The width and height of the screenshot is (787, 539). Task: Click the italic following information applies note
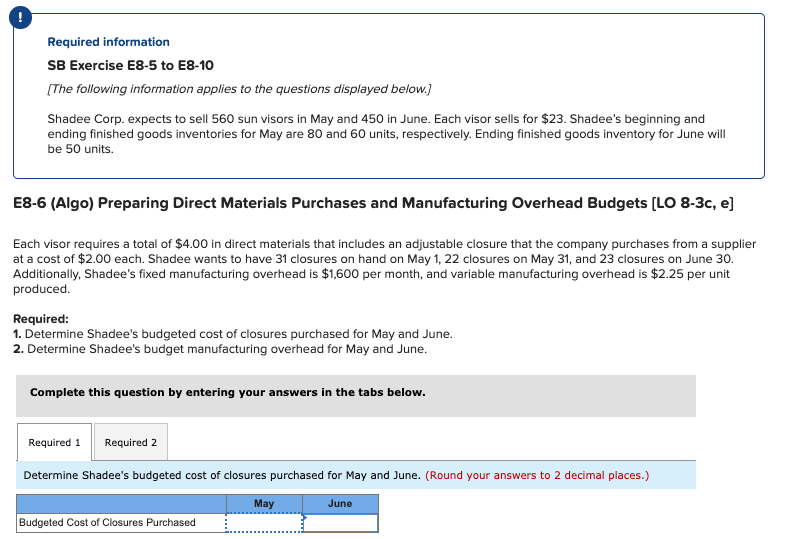click(239, 89)
